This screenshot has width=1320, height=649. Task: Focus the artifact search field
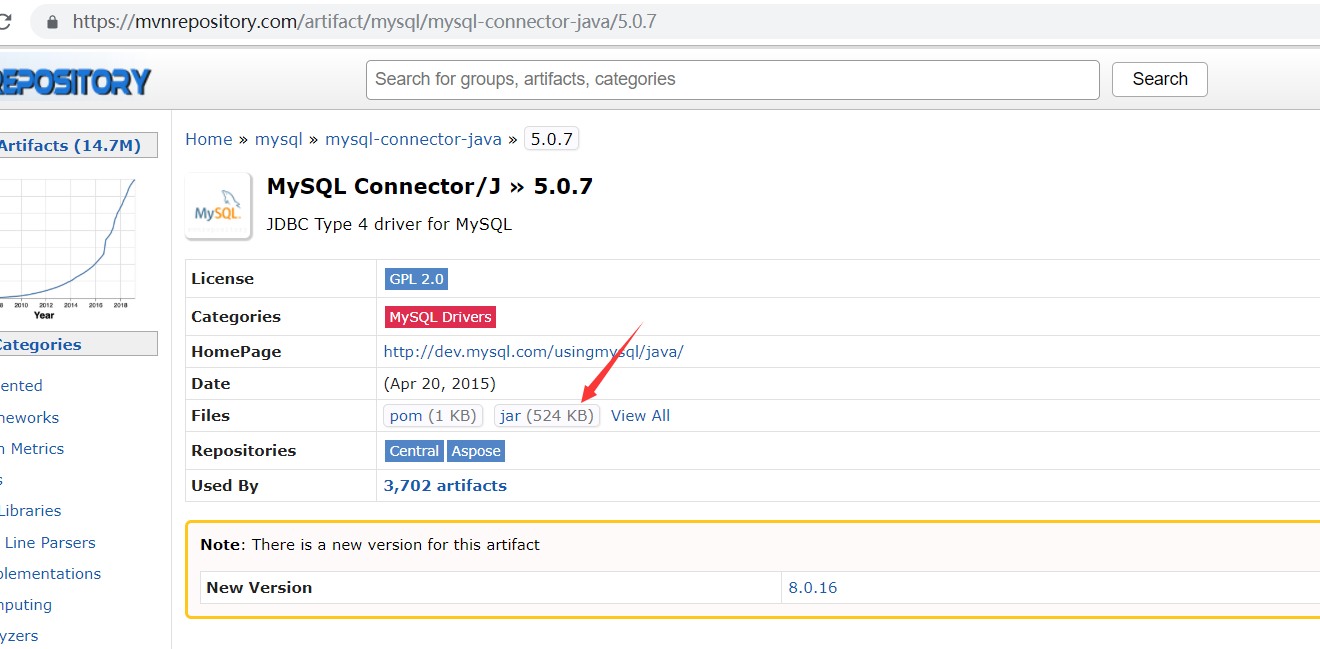point(733,80)
